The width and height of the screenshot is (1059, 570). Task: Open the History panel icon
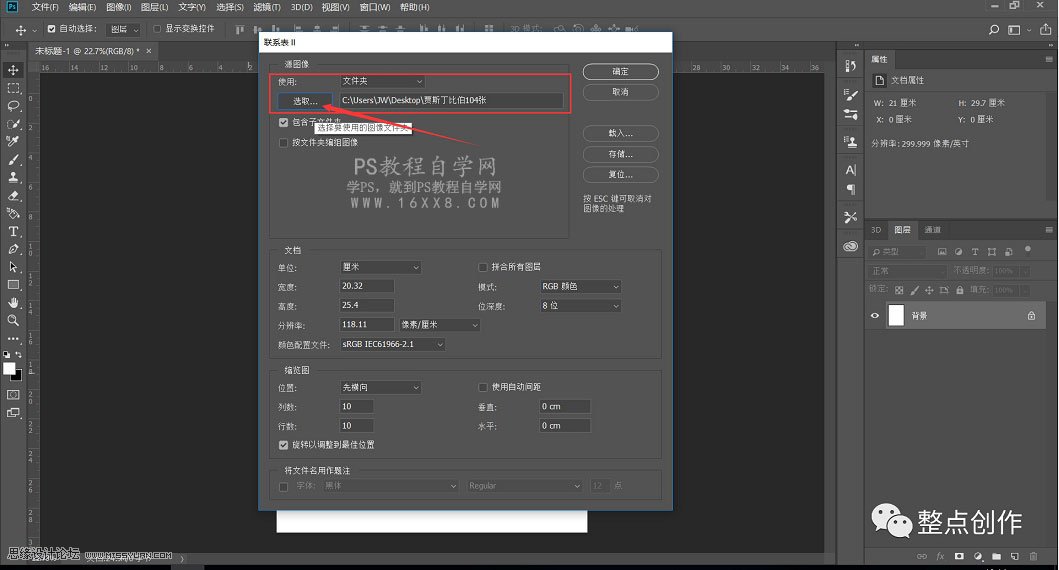coord(850,66)
